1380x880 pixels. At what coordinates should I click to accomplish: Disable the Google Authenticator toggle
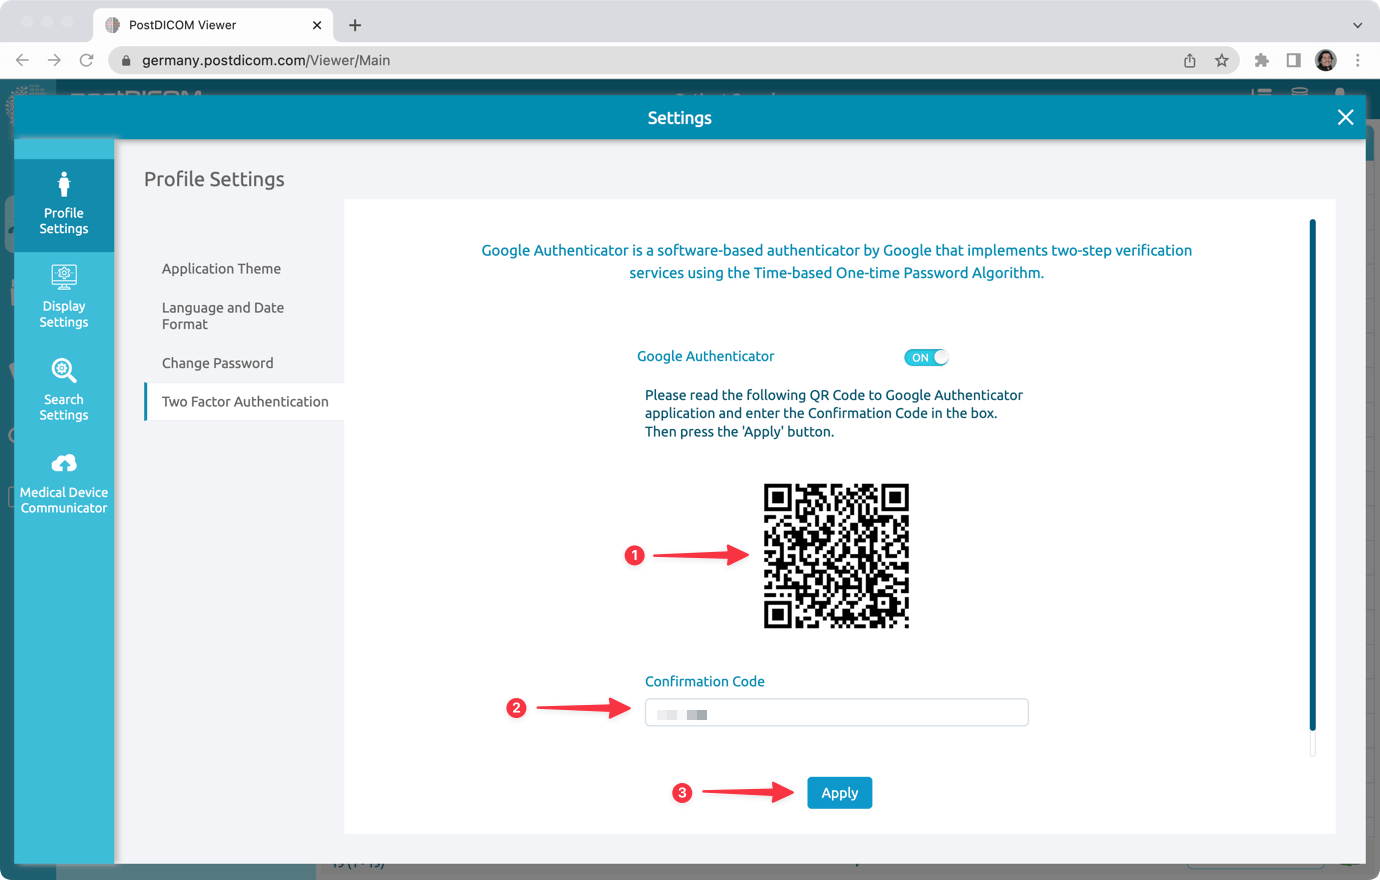pyautogui.click(x=926, y=357)
